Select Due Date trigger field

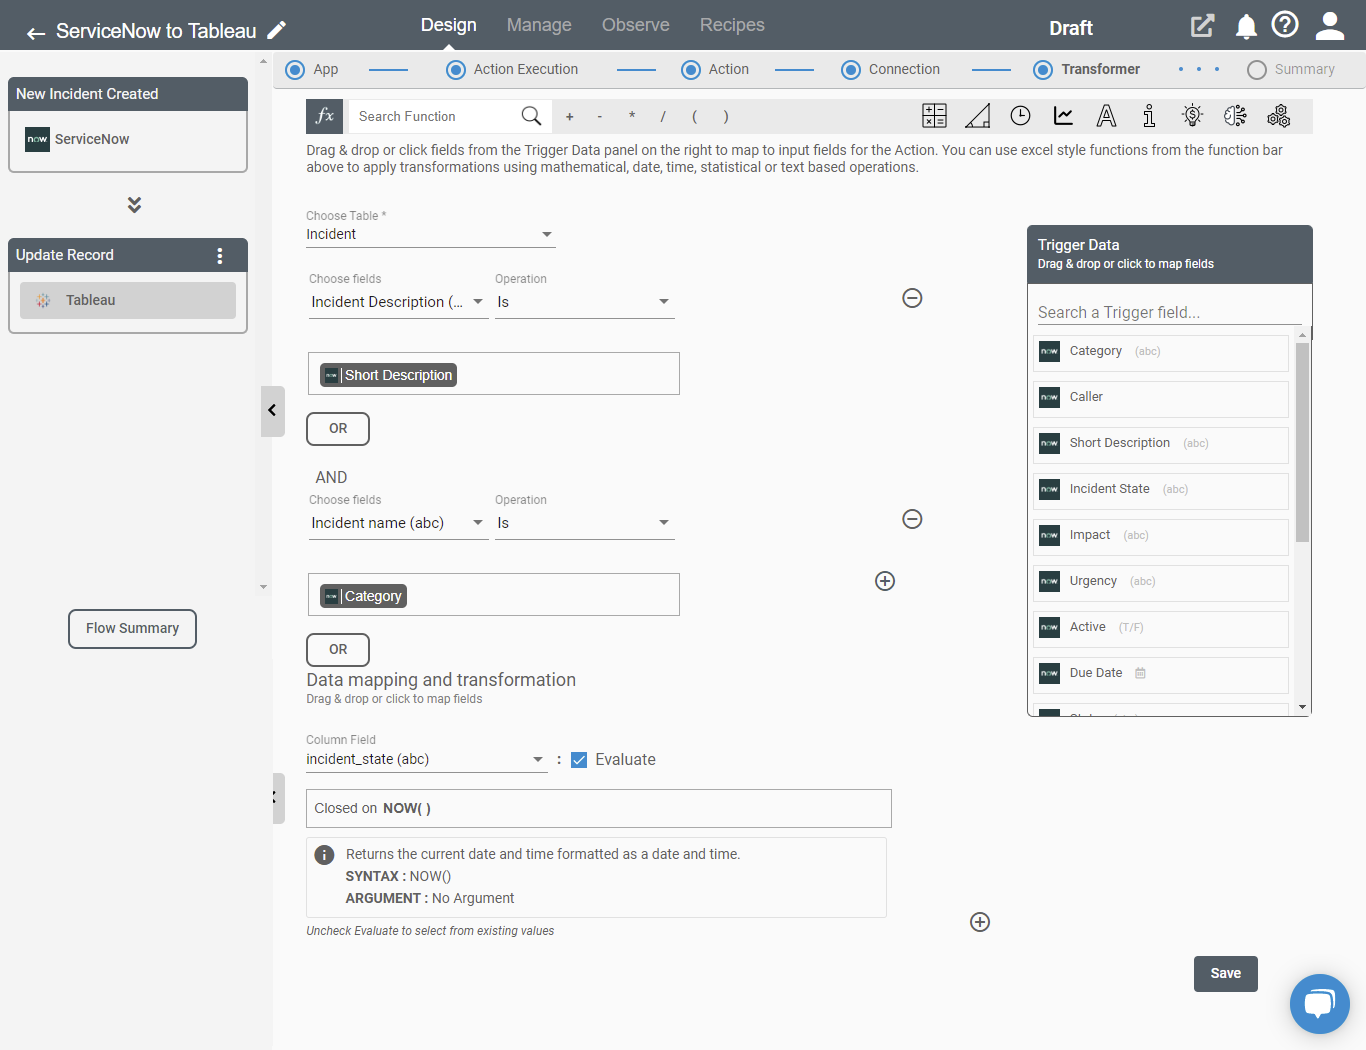(1161, 674)
